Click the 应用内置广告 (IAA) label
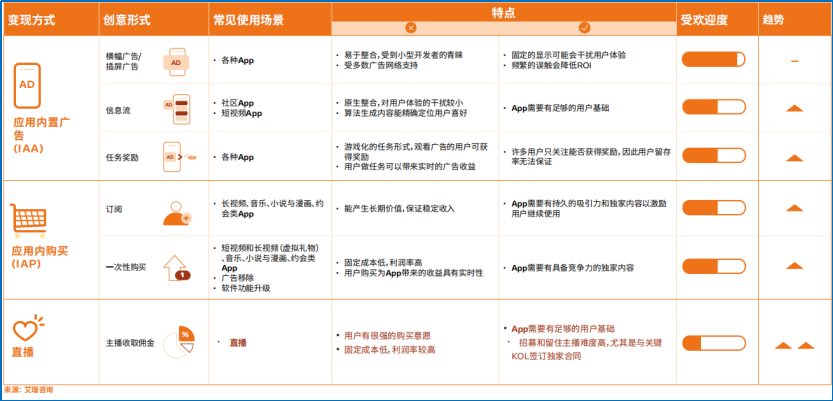 [42, 133]
